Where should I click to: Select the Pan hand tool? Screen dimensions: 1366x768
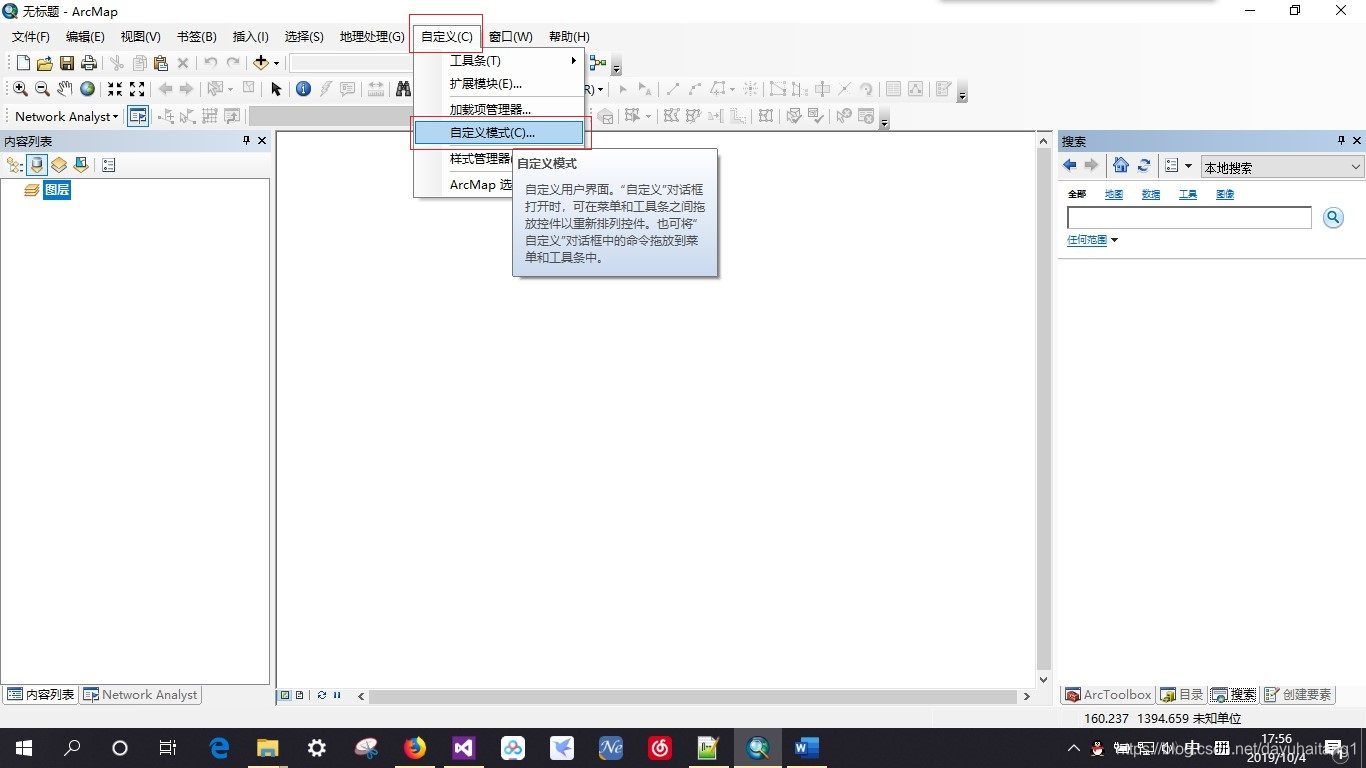tap(65, 89)
